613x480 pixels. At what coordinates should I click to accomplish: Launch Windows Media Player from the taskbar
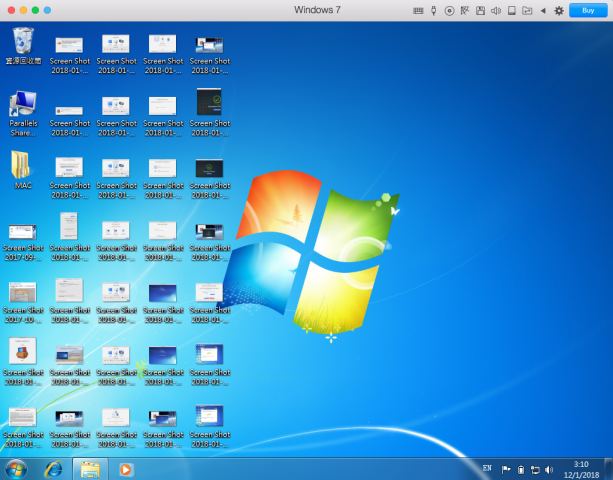125,469
